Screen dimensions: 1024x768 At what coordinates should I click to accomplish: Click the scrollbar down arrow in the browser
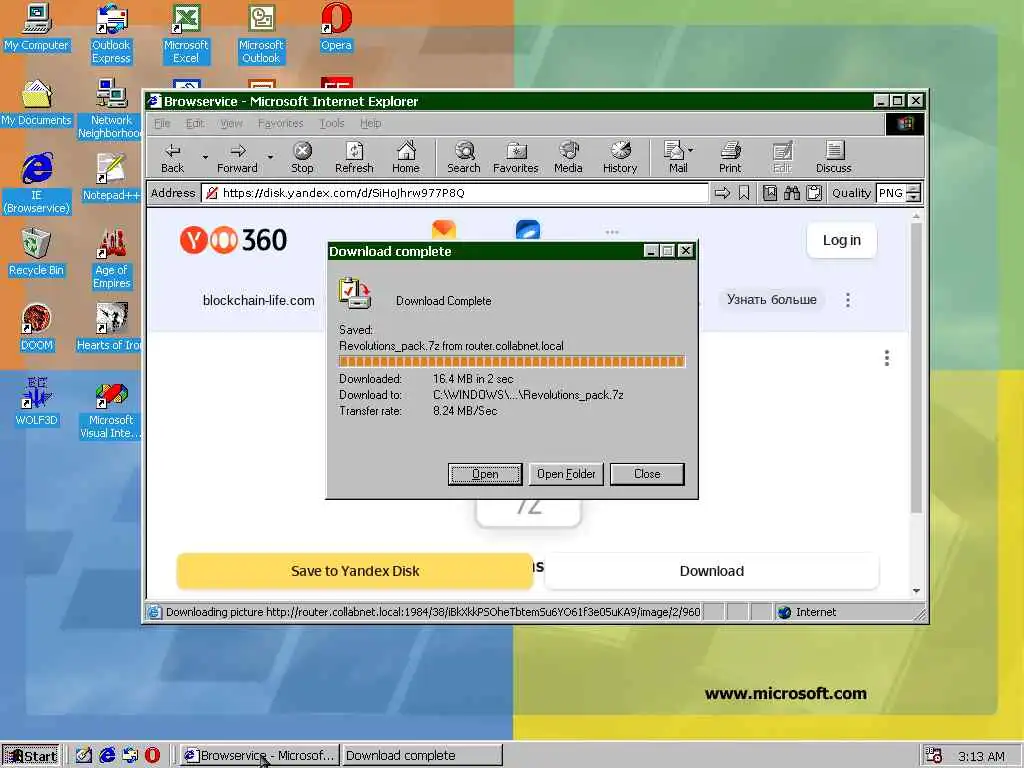click(x=916, y=590)
